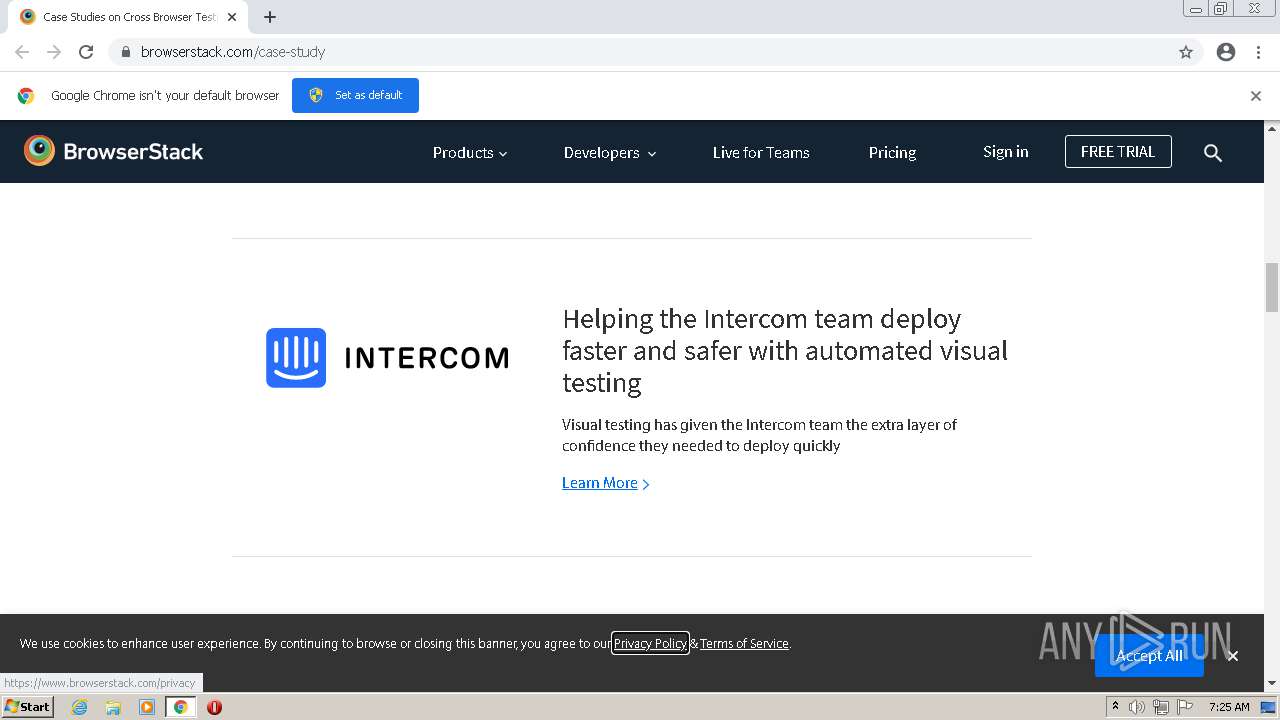This screenshot has height=720, width=1280.
Task: Open the Windows Start menu
Action: pos(28,707)
